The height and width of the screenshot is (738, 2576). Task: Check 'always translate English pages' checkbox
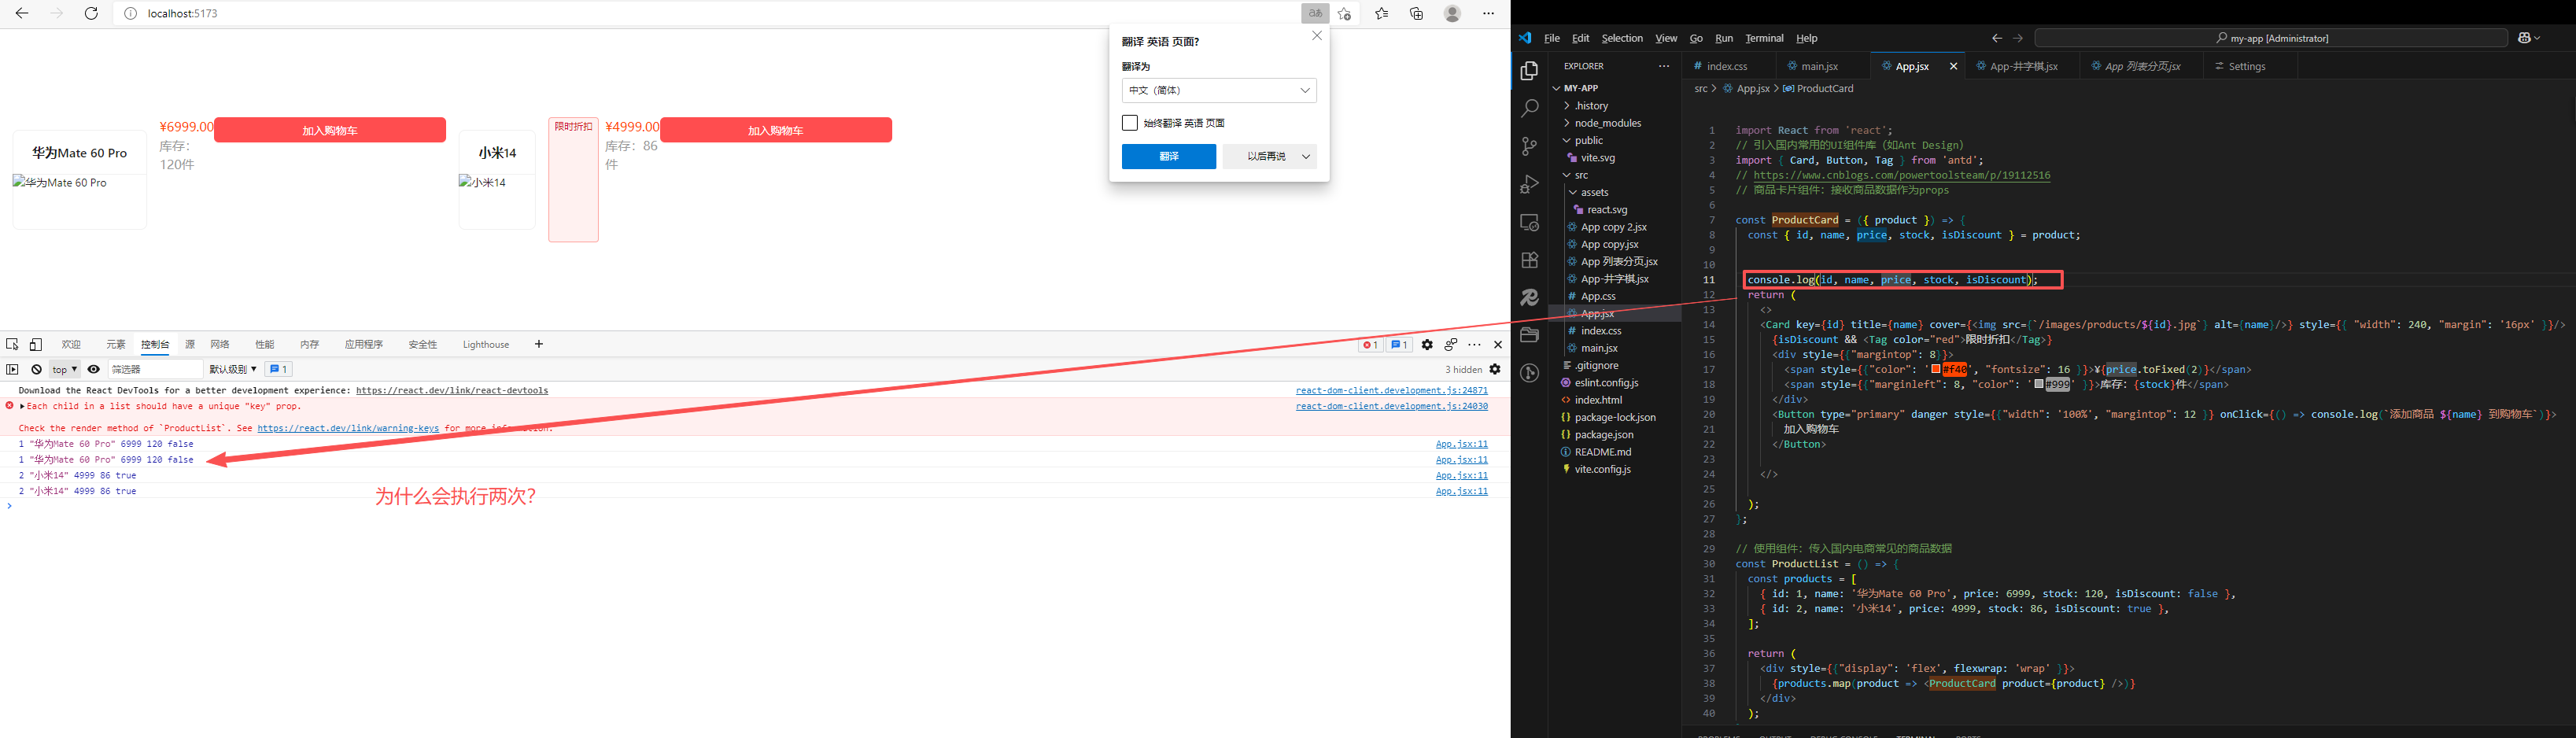click(x=1130, y=123)
